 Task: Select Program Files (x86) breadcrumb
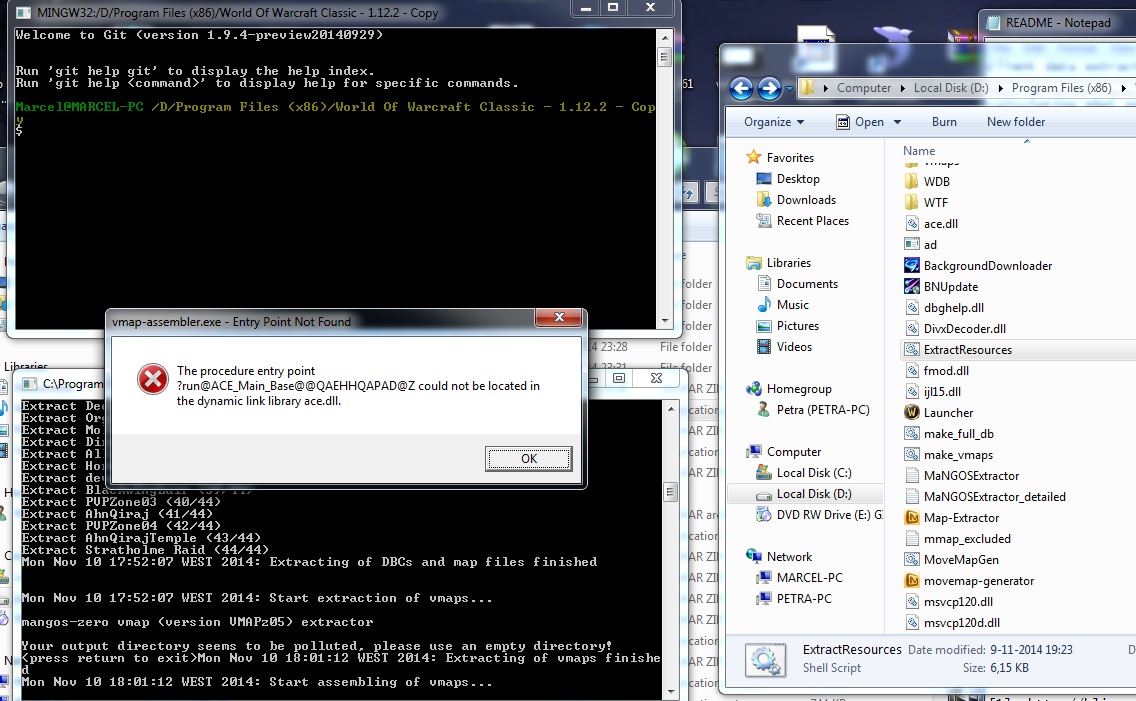(1061, 88)
